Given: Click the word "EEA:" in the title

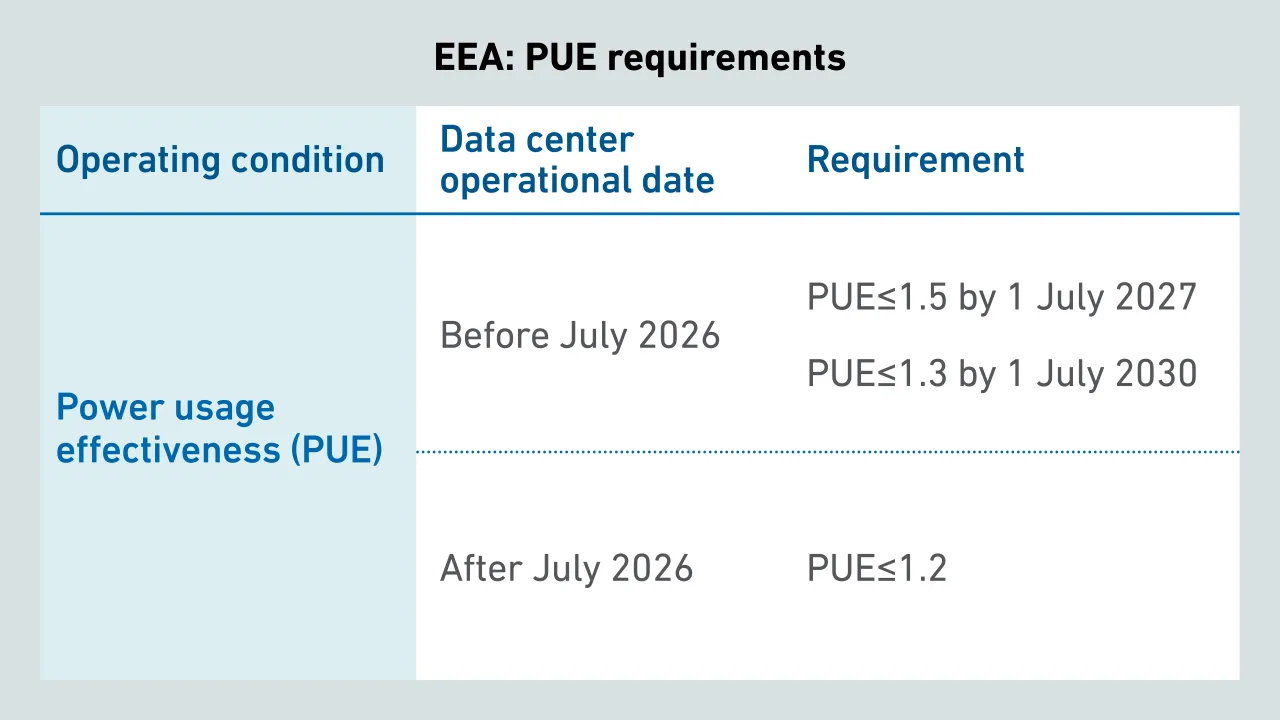Looking at the screenshot, I should [473, 57].
